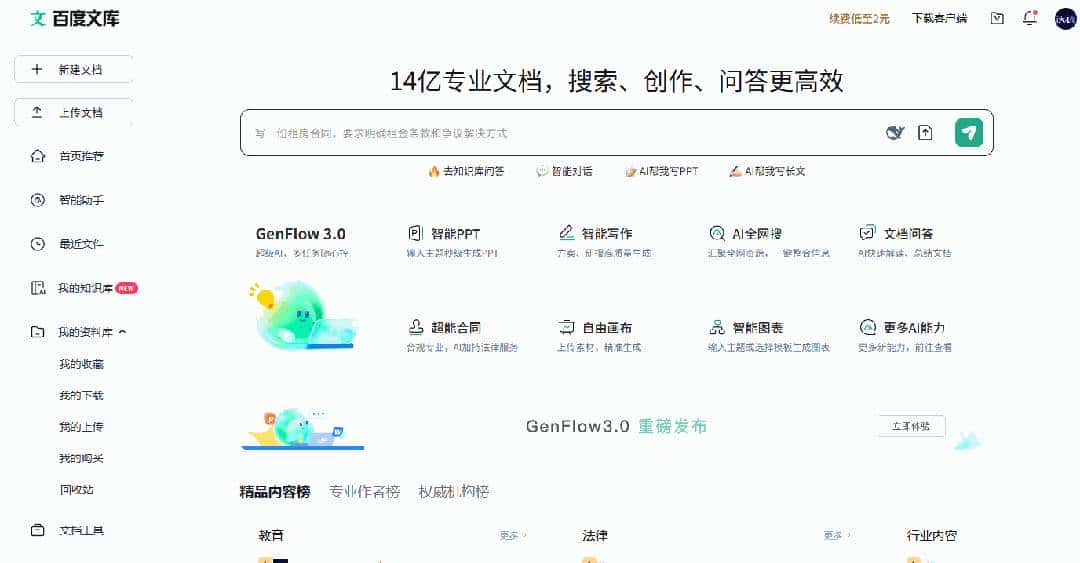Click the 更多AI能力 icon

[868, 327]
